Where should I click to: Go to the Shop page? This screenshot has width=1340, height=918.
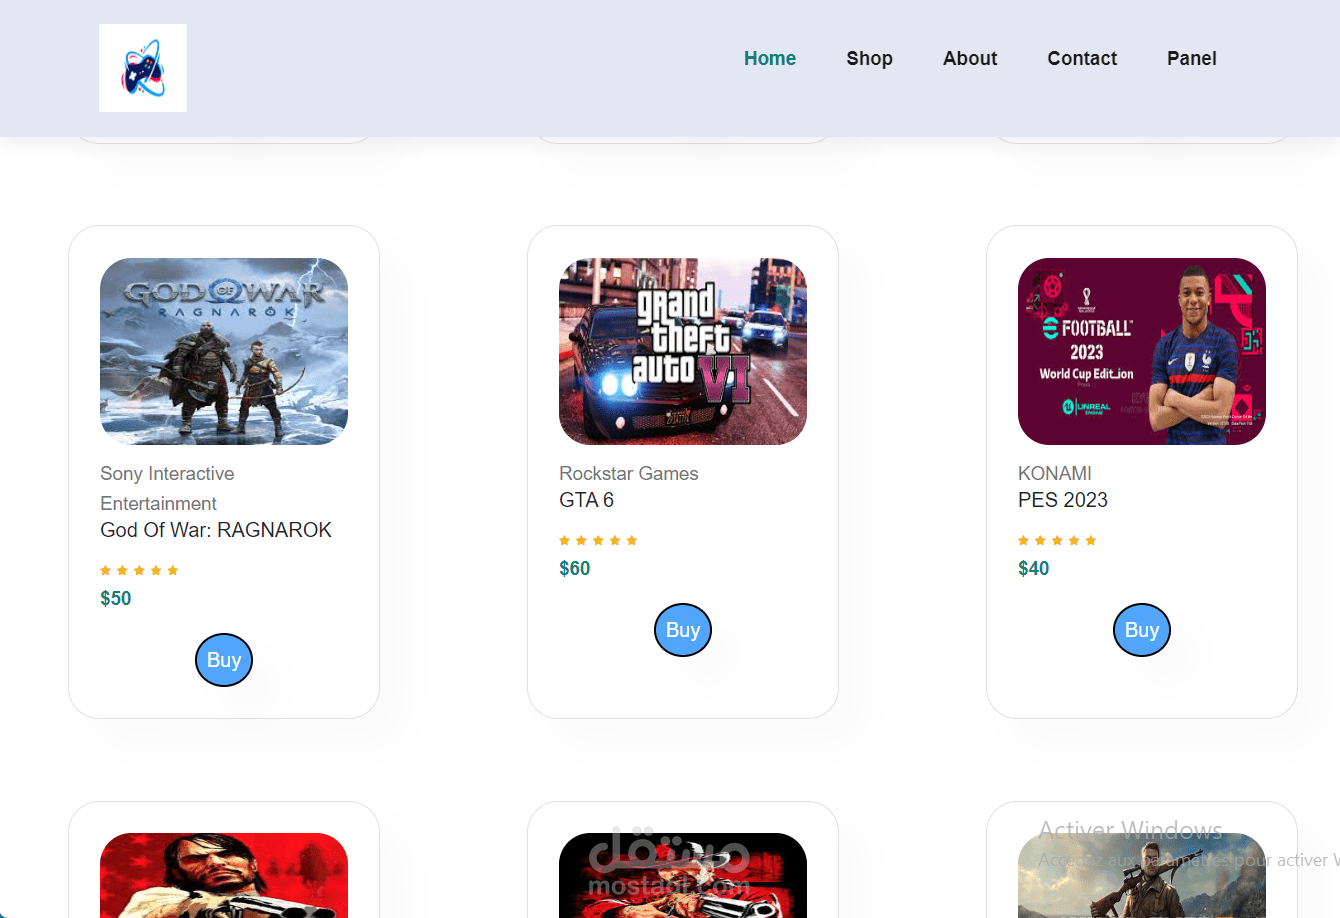869,58
